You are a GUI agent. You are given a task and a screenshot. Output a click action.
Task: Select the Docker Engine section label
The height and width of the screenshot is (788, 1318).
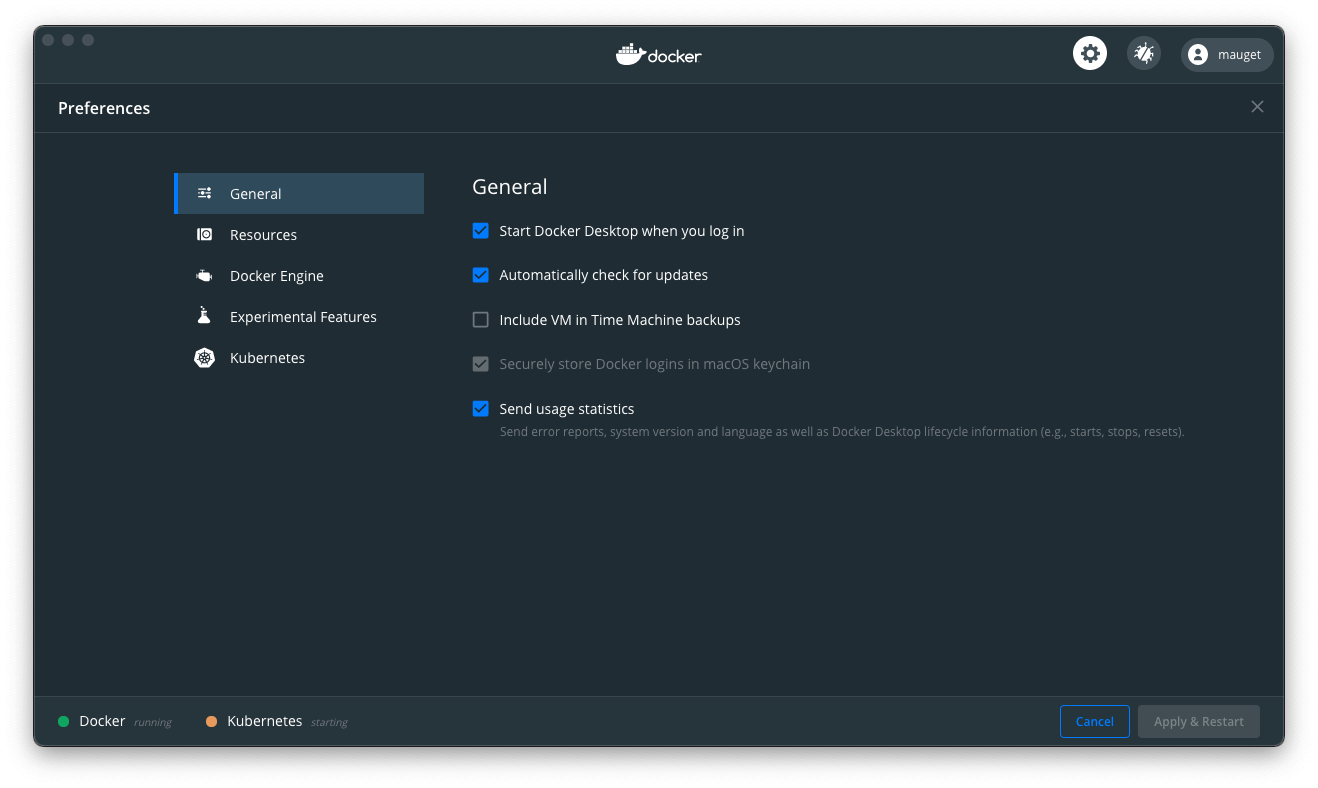(x=277, y=276)
